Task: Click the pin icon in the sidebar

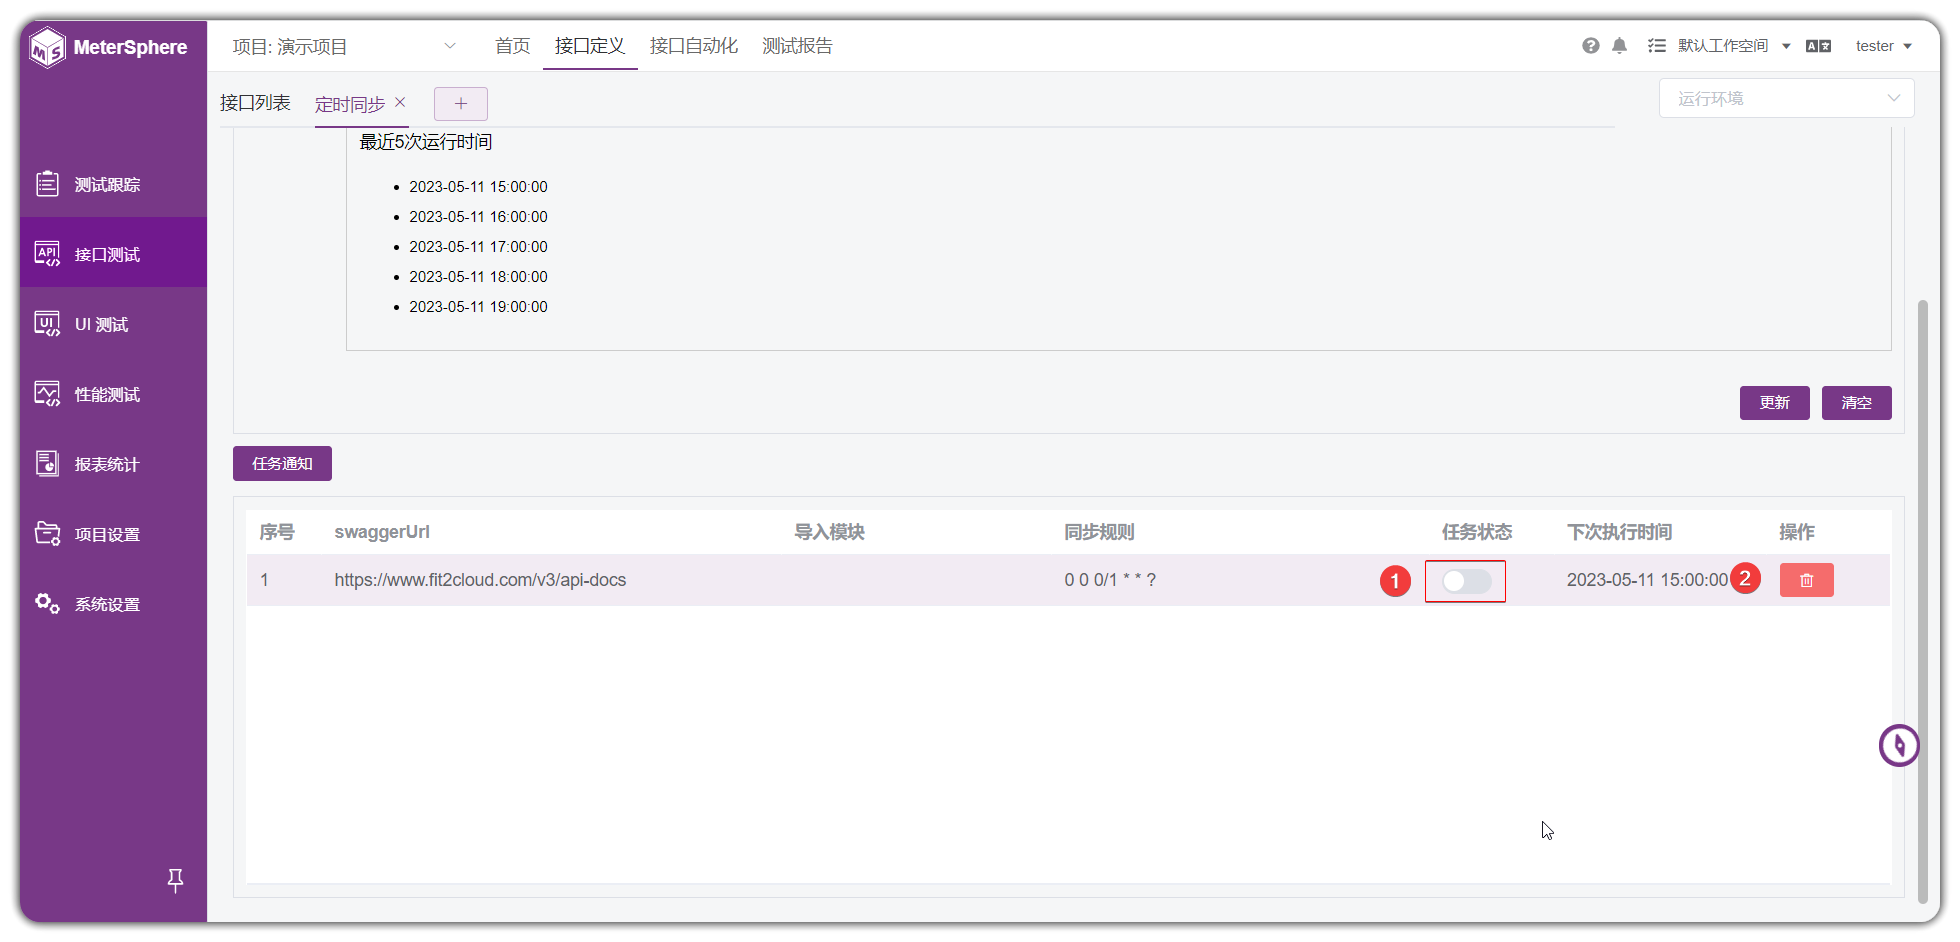Action: [x=175, y=880]
